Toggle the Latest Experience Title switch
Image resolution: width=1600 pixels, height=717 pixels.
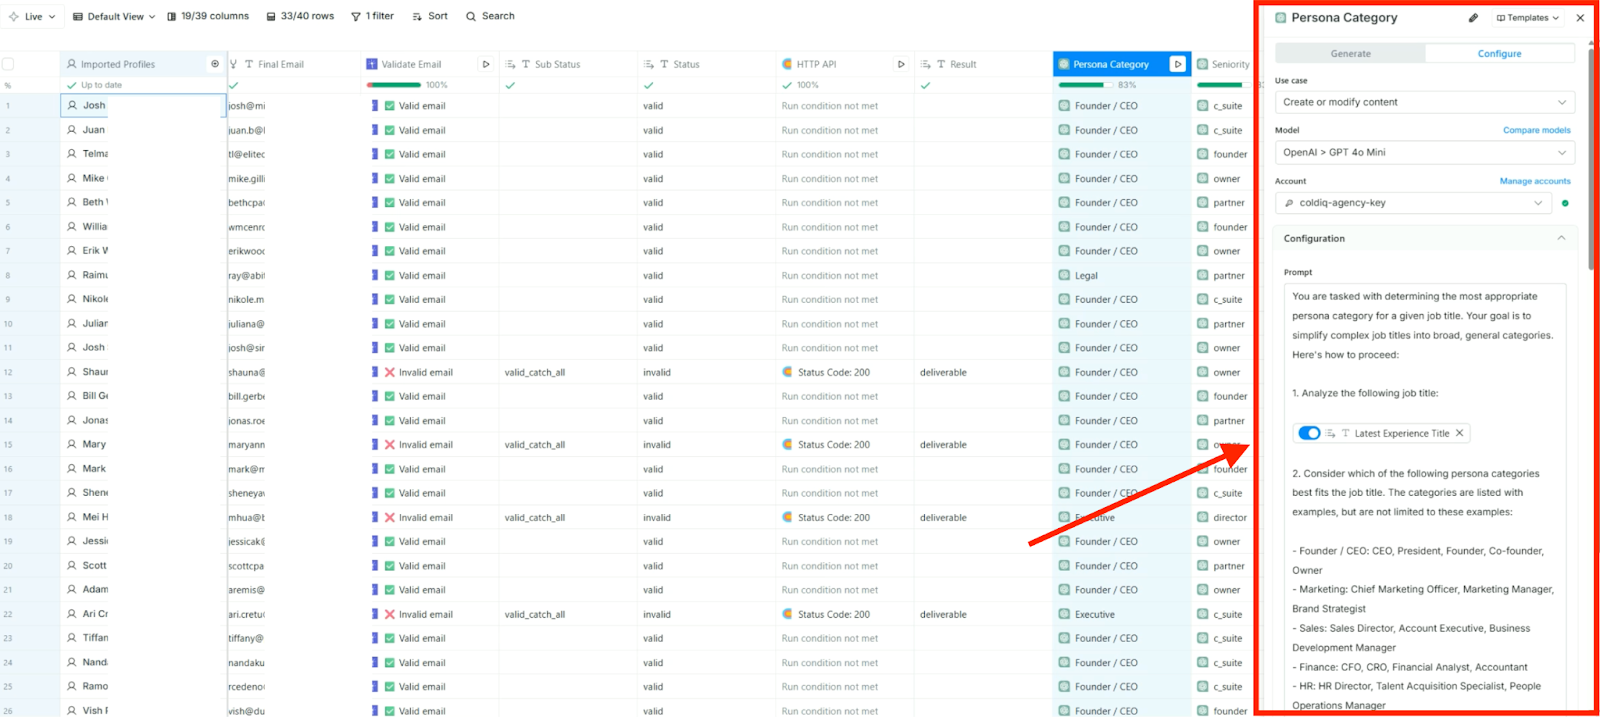[x=1308, y=433]
